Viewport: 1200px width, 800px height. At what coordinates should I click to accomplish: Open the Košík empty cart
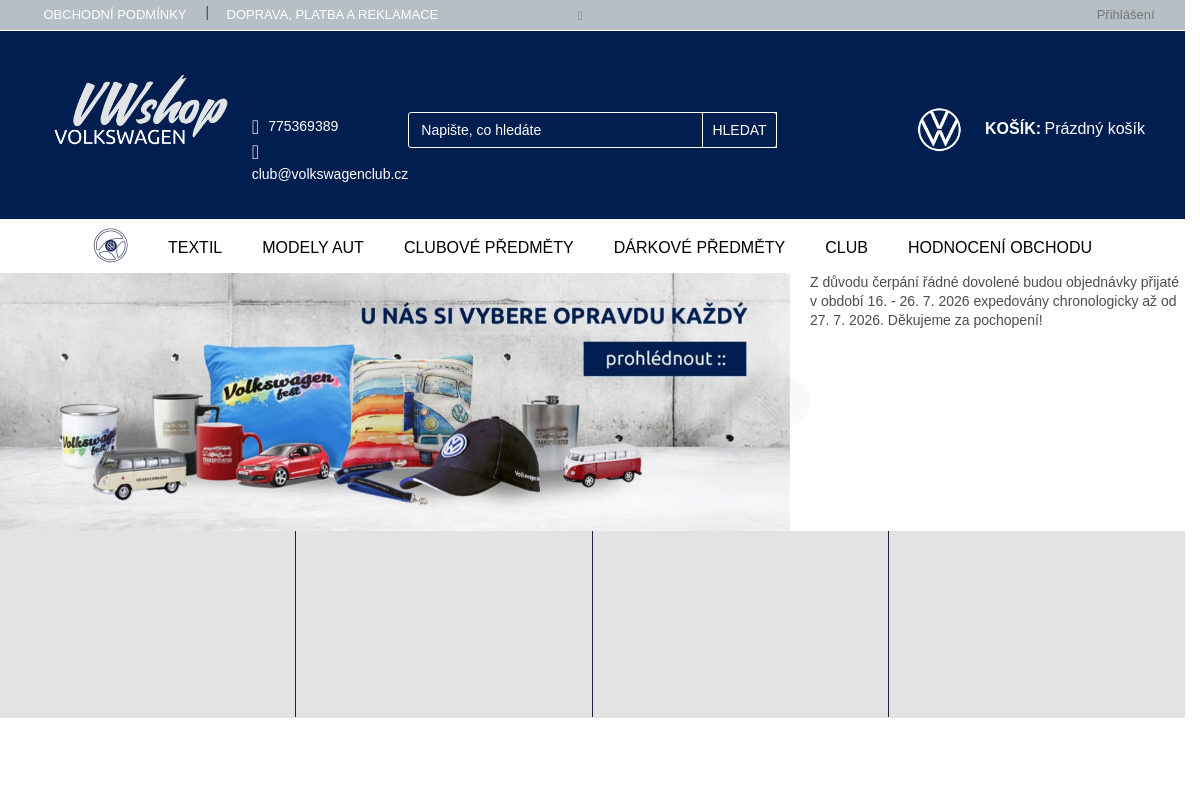pyautogui.click(x=1064, y=128)
